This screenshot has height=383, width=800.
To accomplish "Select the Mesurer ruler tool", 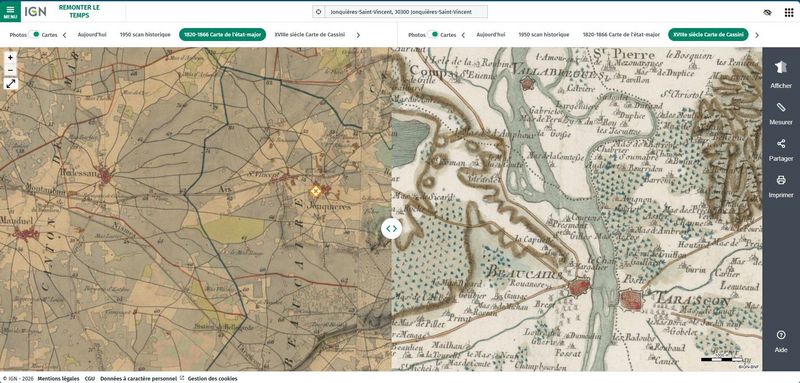I will (781, 113).
